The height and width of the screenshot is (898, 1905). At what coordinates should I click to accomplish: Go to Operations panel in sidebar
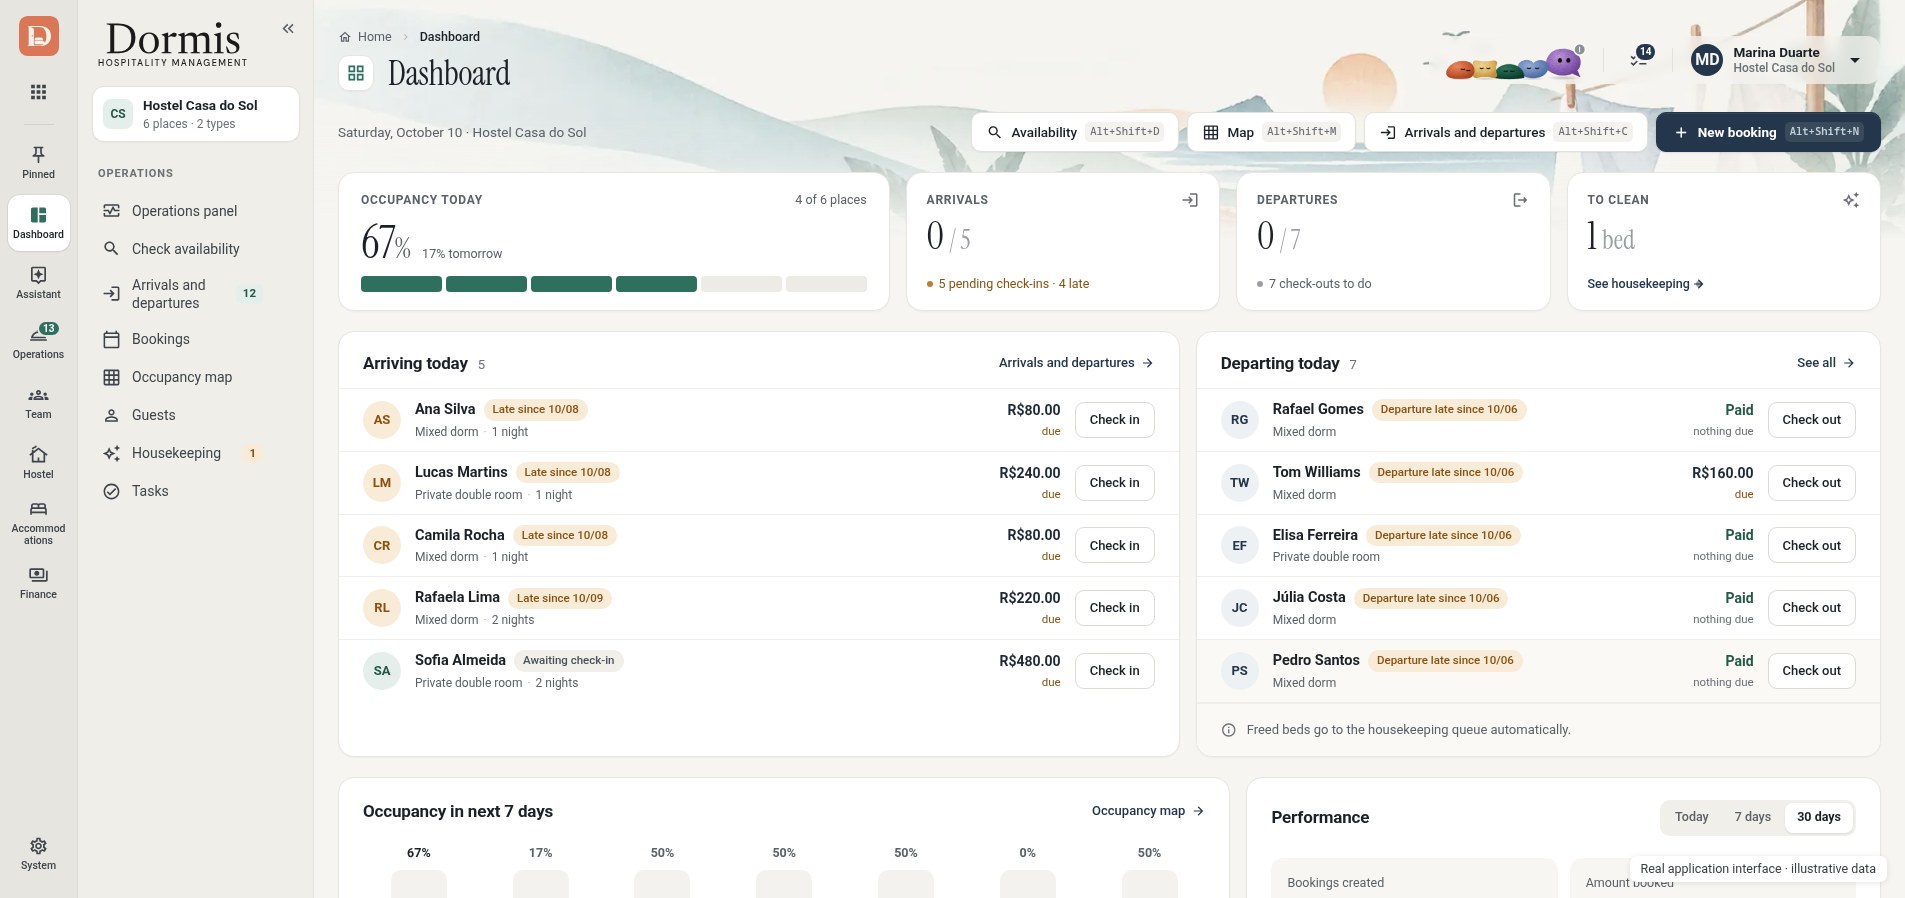coord(184,211)
